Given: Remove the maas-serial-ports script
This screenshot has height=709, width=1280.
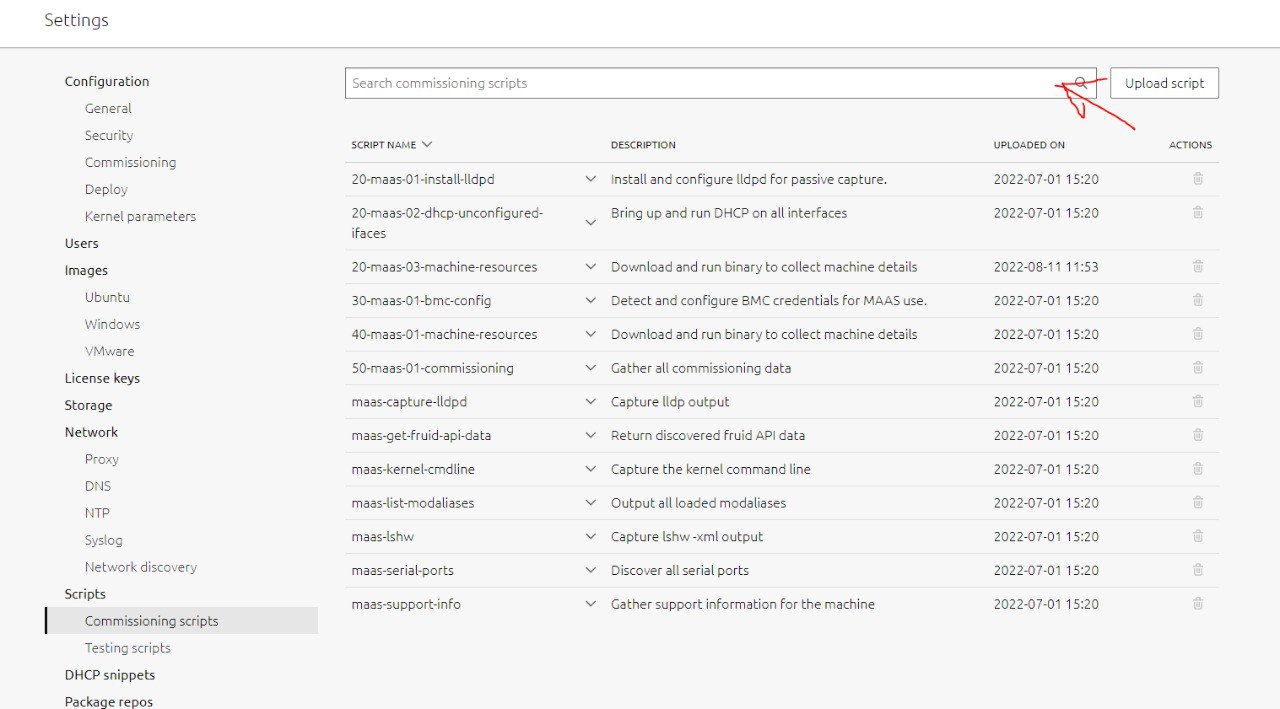Looking at the screenshot, I should point(1198,570).
